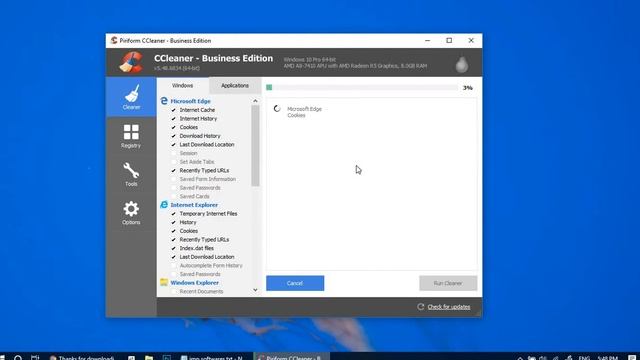Click the greyed Run Cleaner button
This screenshot has width=640, height=360.
(x=448, y=283)
